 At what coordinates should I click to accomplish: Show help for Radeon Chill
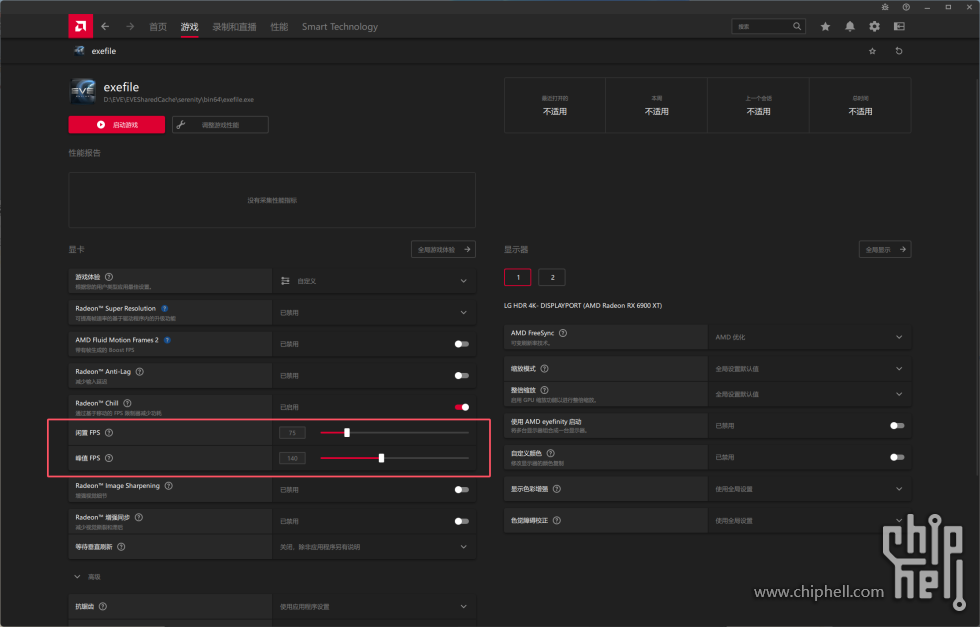128,403
